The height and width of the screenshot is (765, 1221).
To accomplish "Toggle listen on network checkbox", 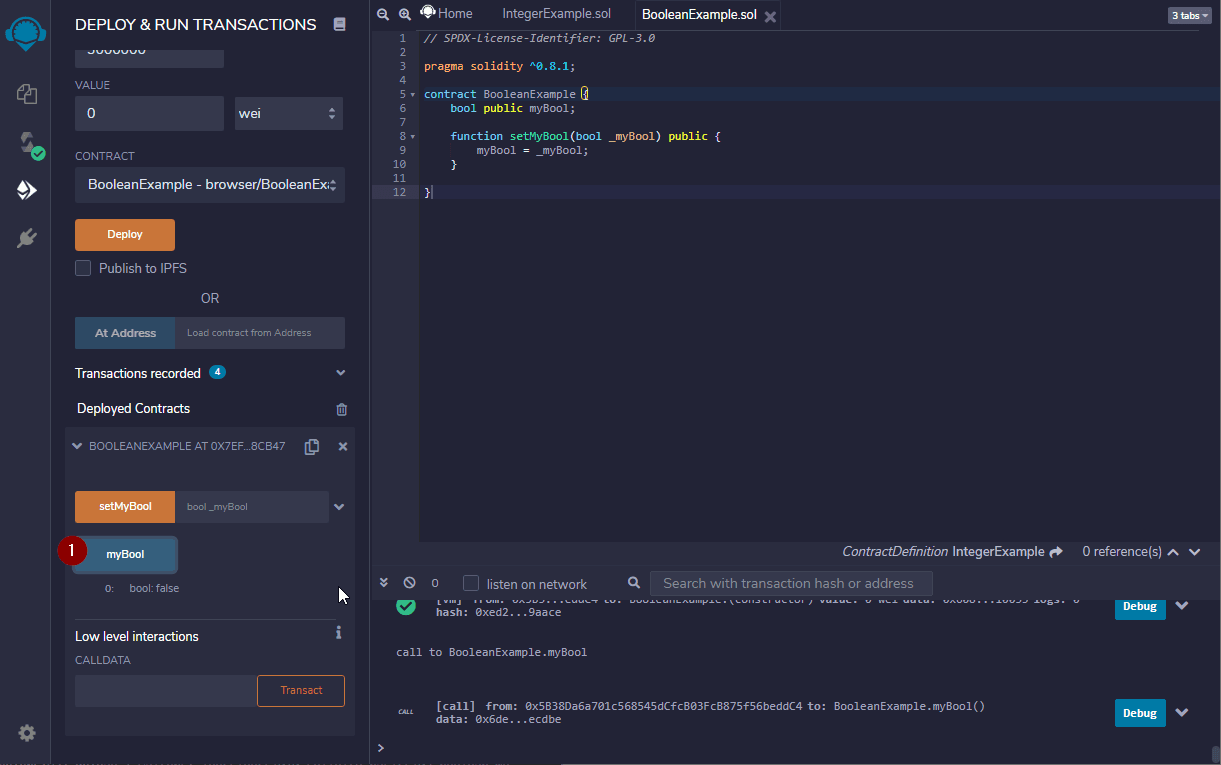I will coord(471,583).
